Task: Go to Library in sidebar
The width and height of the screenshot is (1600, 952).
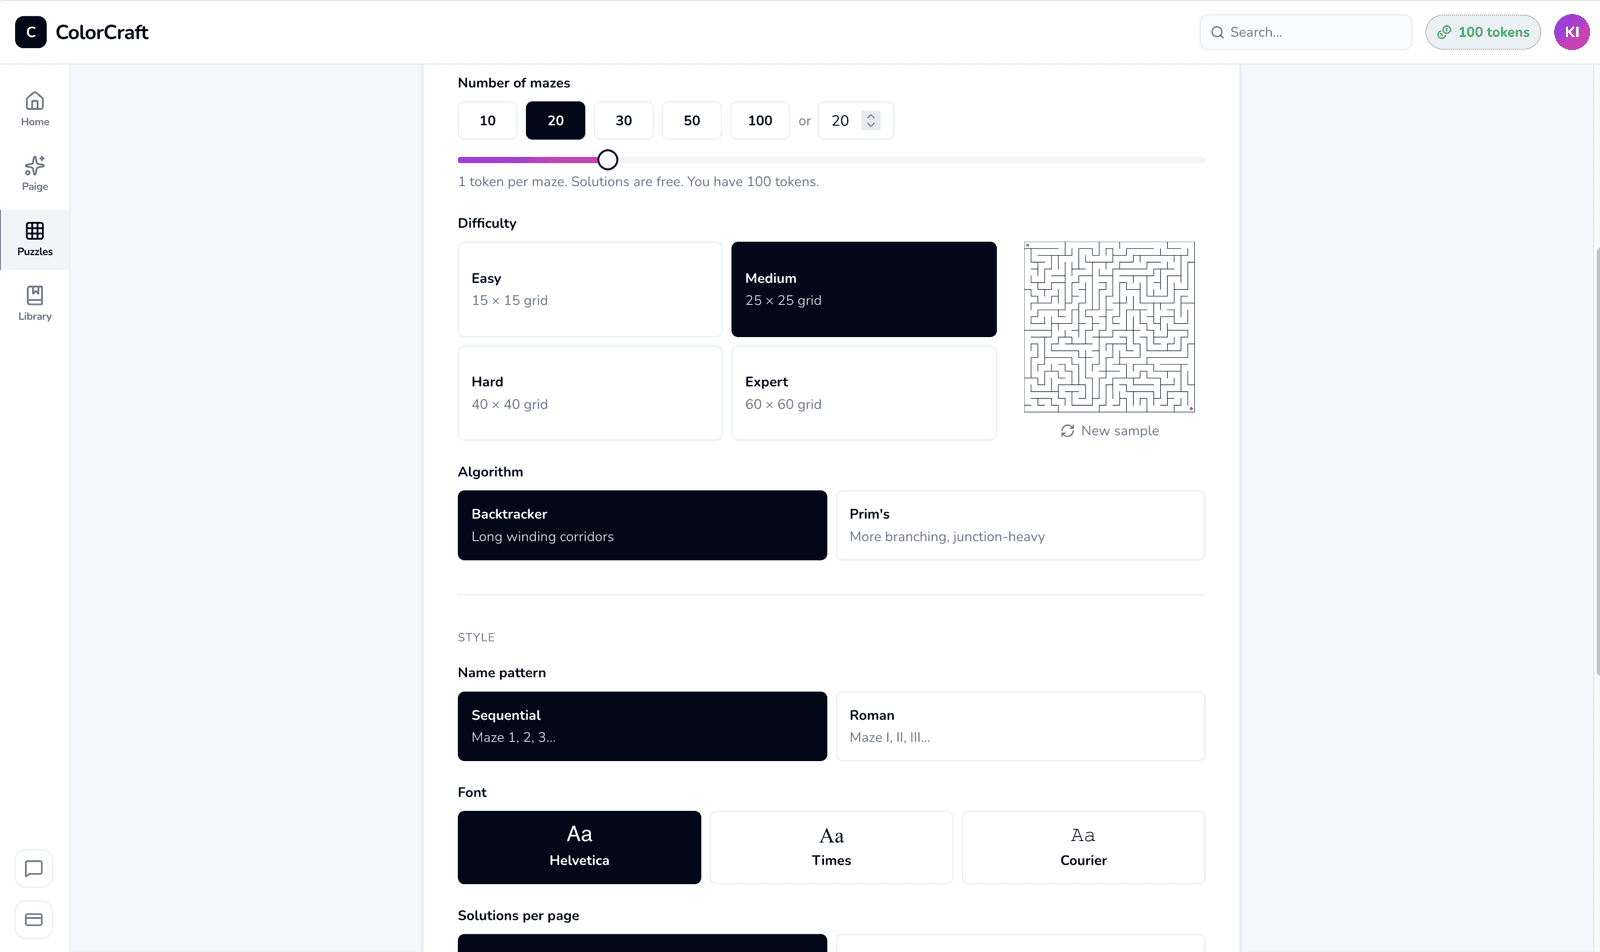Action: 35,303
